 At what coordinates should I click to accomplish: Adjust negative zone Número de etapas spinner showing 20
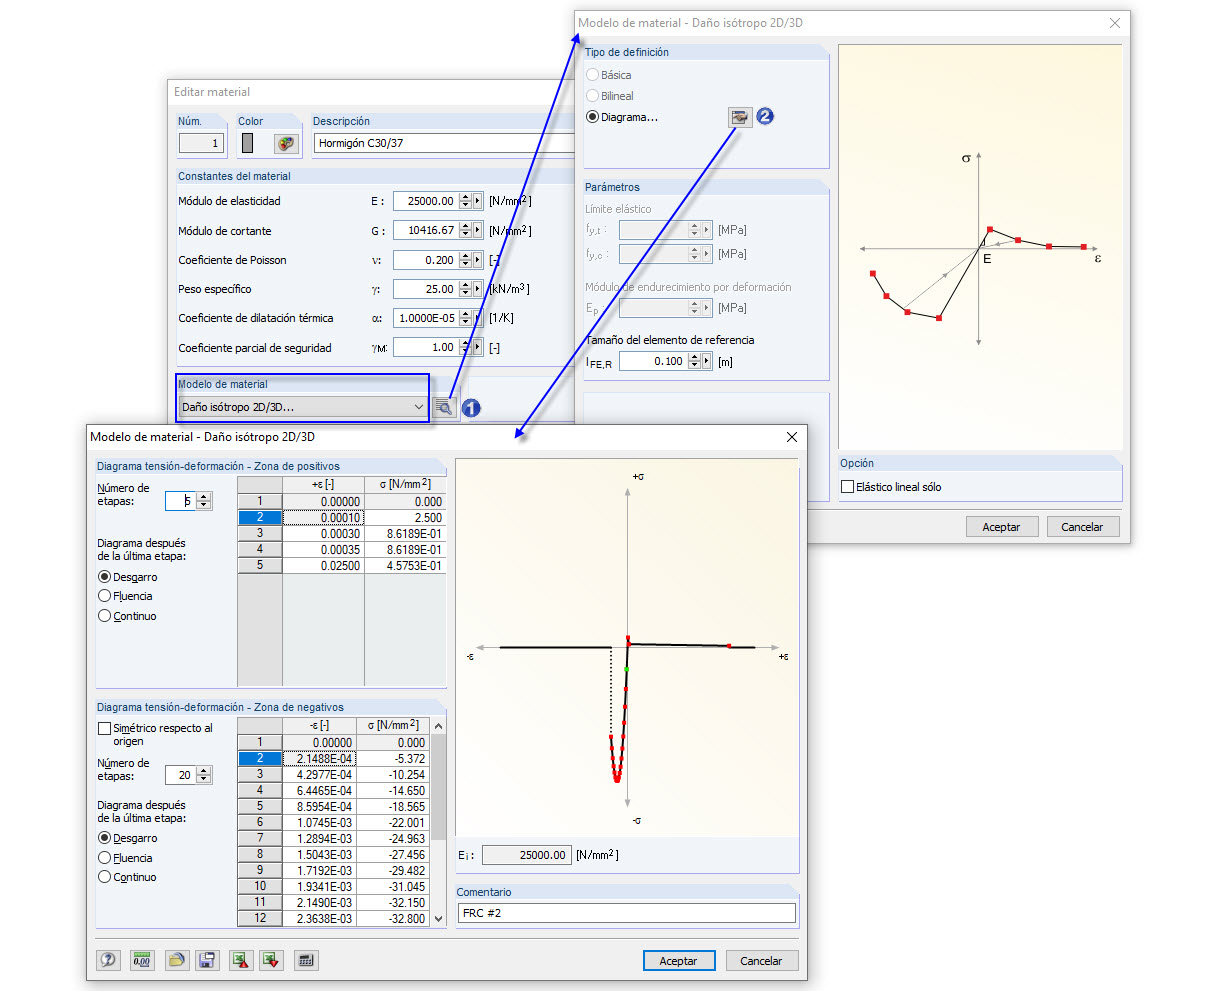(x=204, y=775)
